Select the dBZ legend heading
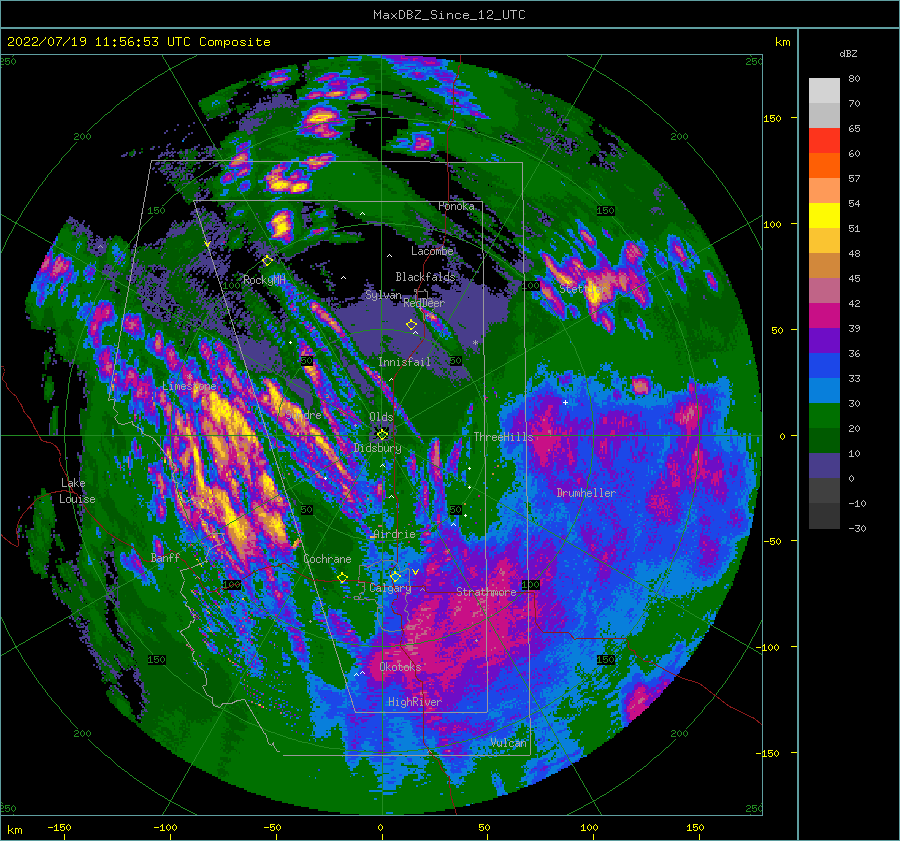 848,54
